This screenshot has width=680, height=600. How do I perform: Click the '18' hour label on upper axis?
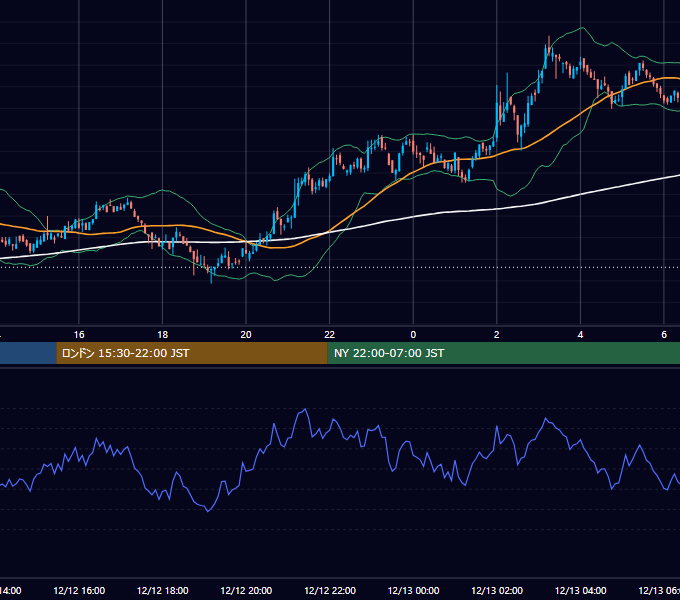click(x=163, y=335)
